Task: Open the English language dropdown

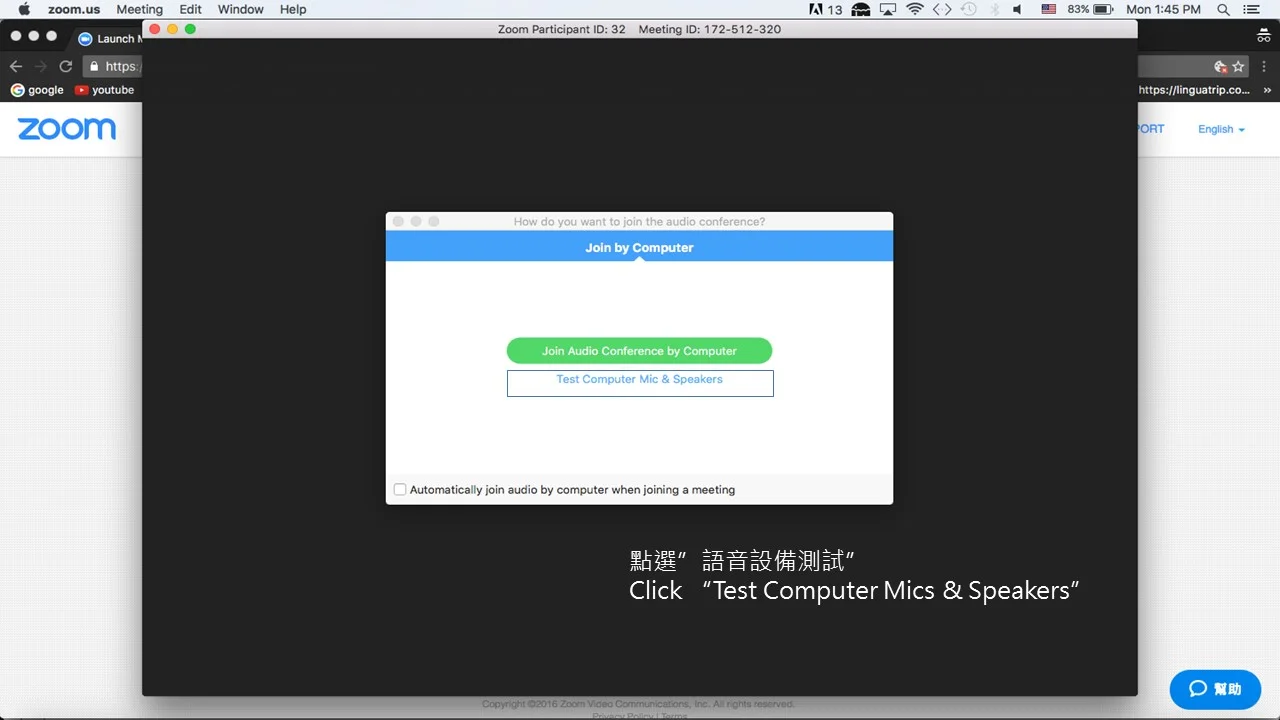Action: pos(1221,129)
